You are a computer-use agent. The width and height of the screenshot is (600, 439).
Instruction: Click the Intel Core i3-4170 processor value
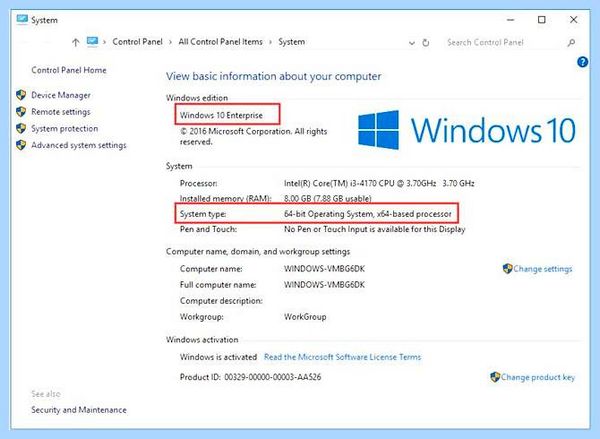(379, 183)
